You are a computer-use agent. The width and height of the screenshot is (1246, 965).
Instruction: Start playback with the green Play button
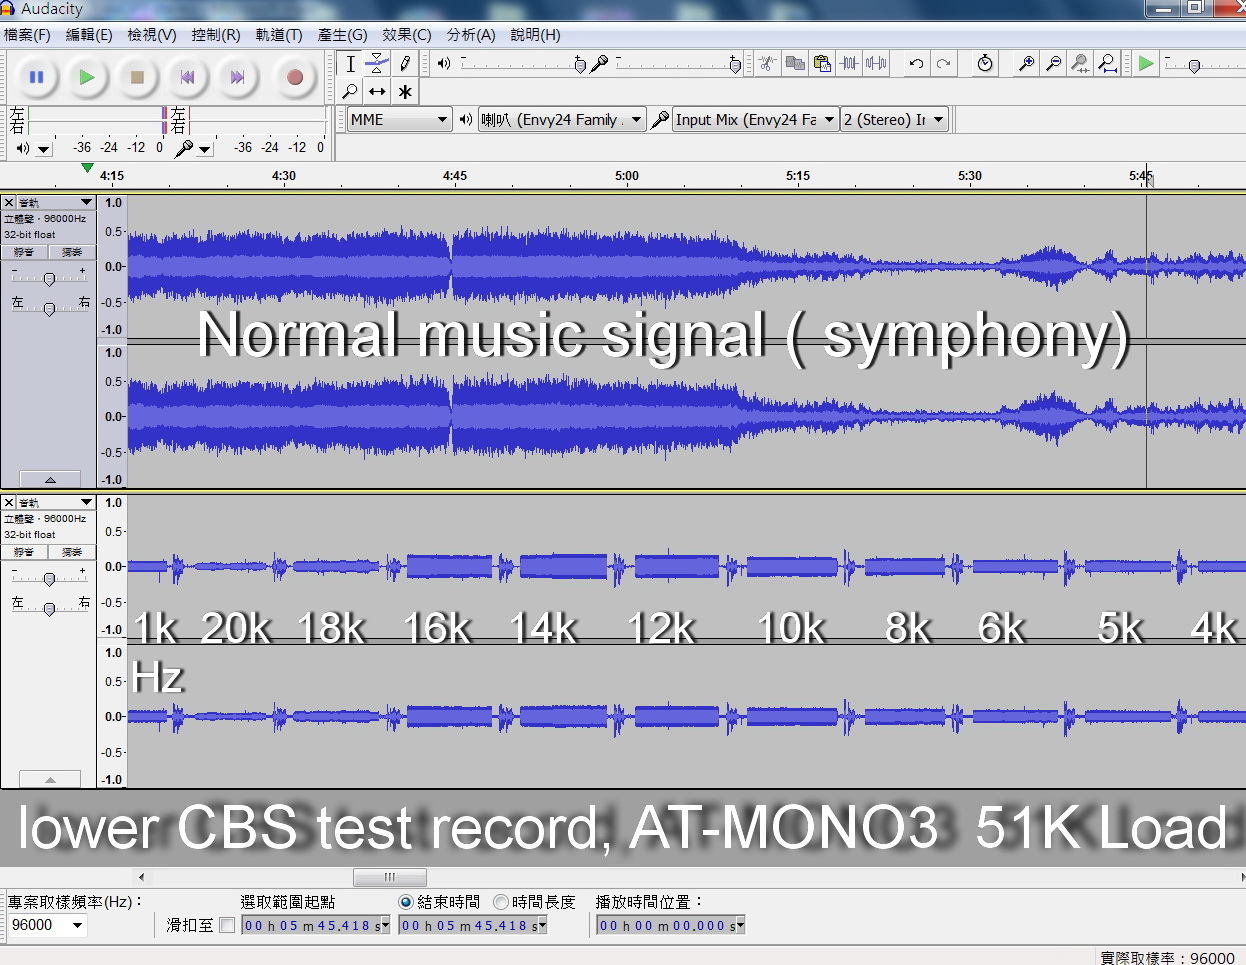pos(87,77)
